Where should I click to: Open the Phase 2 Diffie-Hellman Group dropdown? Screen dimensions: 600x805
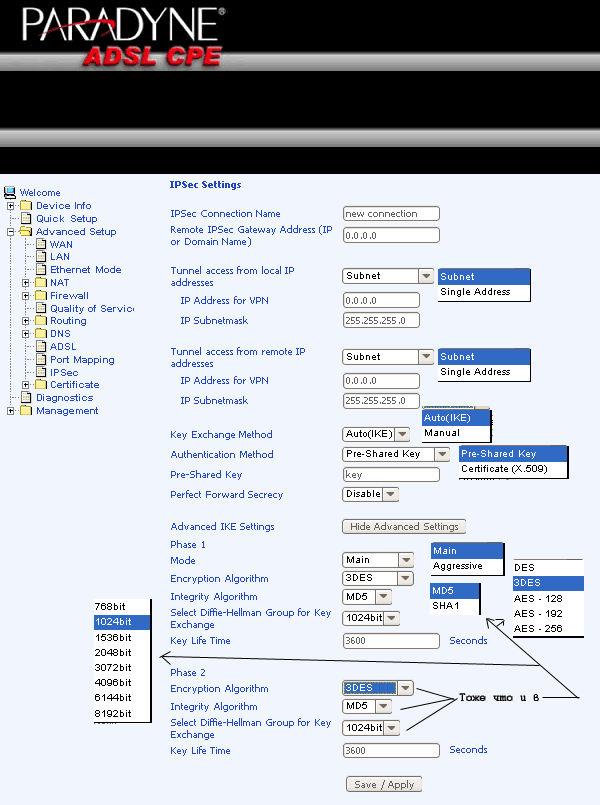tap(371, 728)
